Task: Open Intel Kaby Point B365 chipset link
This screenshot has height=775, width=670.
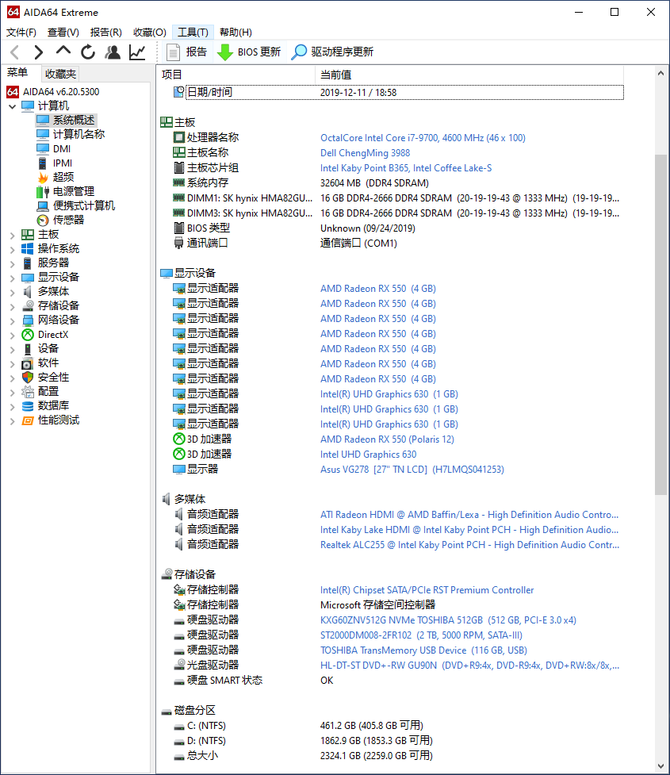Action: [x=406, y=168]
